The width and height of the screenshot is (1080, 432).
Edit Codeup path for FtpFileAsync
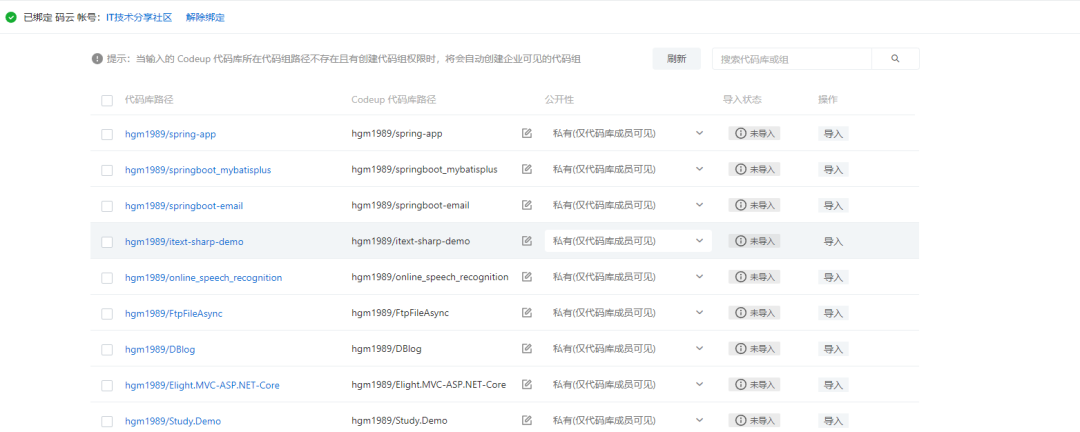(x=527, y=312)
